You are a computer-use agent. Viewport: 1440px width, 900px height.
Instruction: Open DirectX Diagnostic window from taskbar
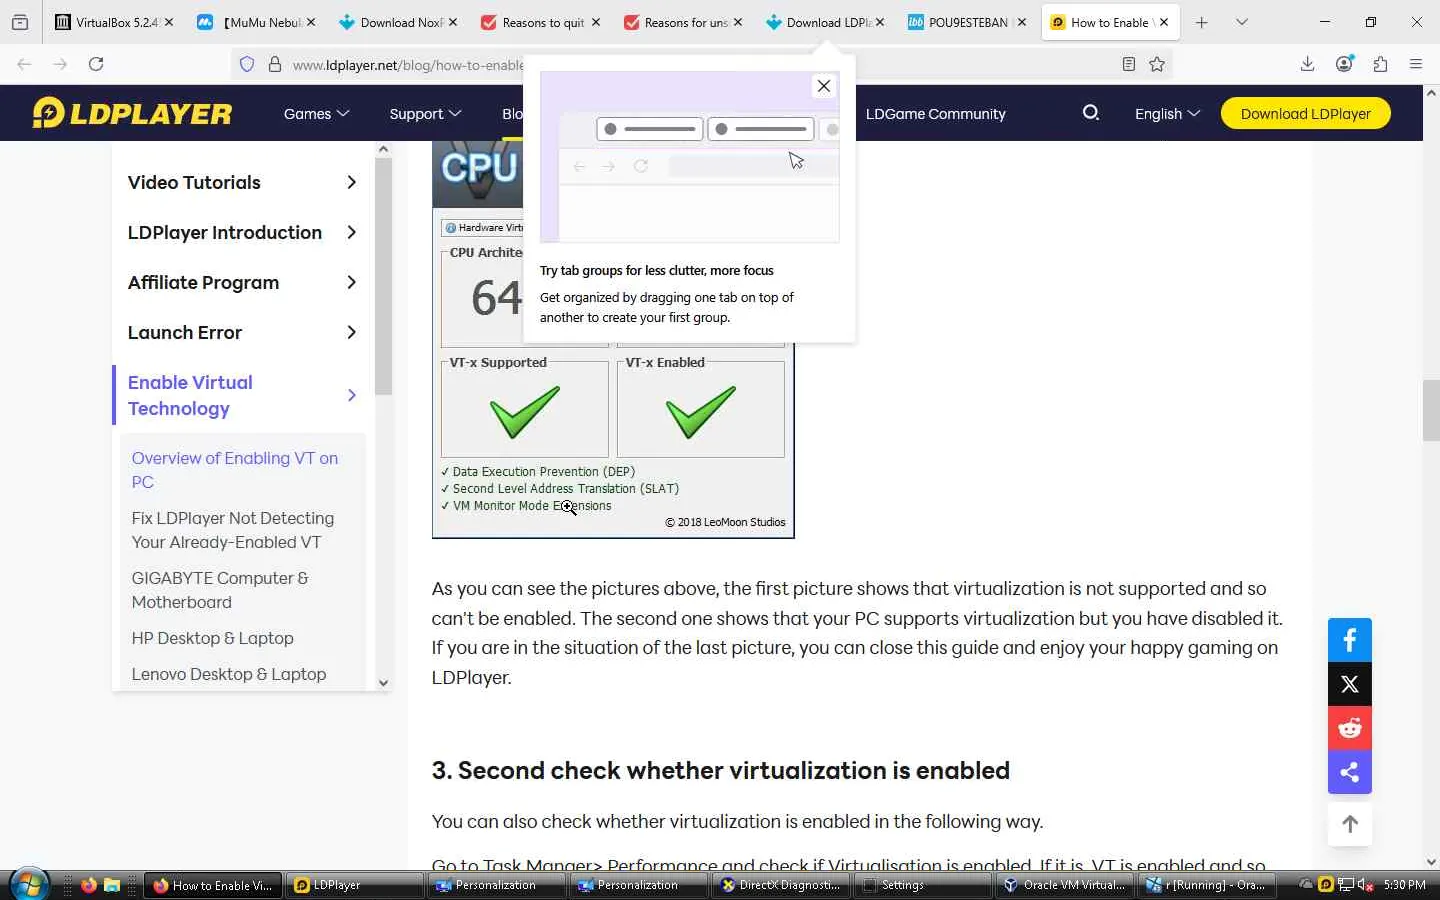780,885
